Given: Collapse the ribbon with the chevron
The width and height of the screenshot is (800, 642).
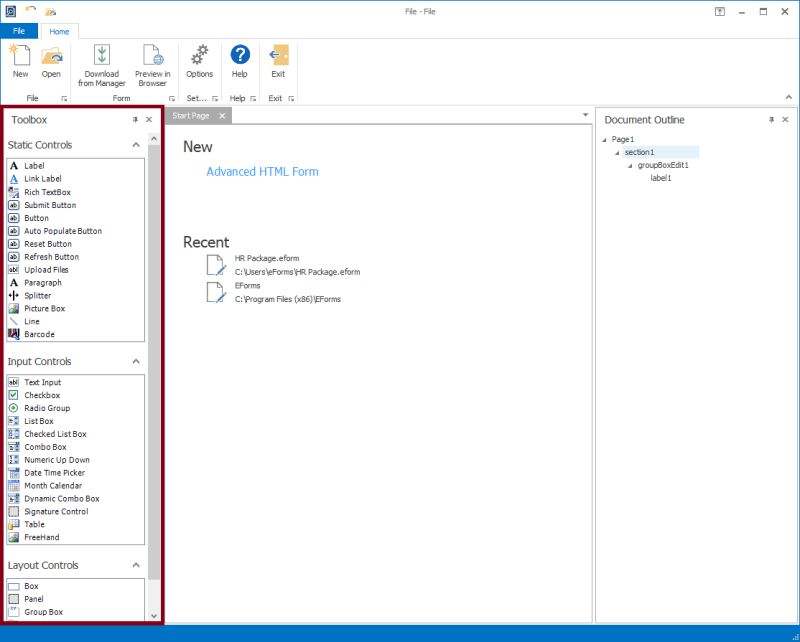Looking at the screenshot, I should point(788,97).
